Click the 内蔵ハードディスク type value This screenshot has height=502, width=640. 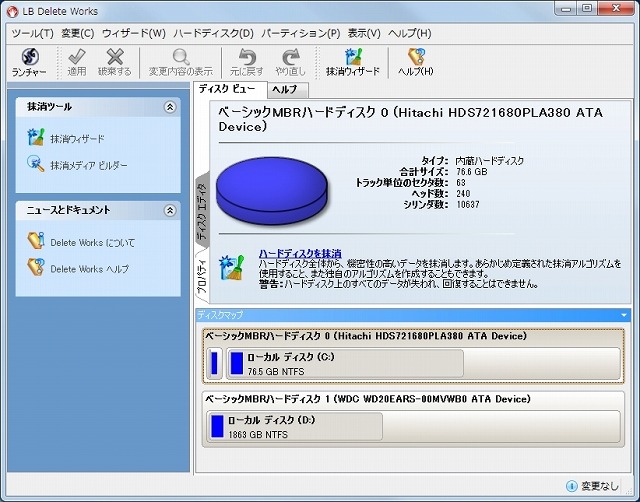(490, 161)
